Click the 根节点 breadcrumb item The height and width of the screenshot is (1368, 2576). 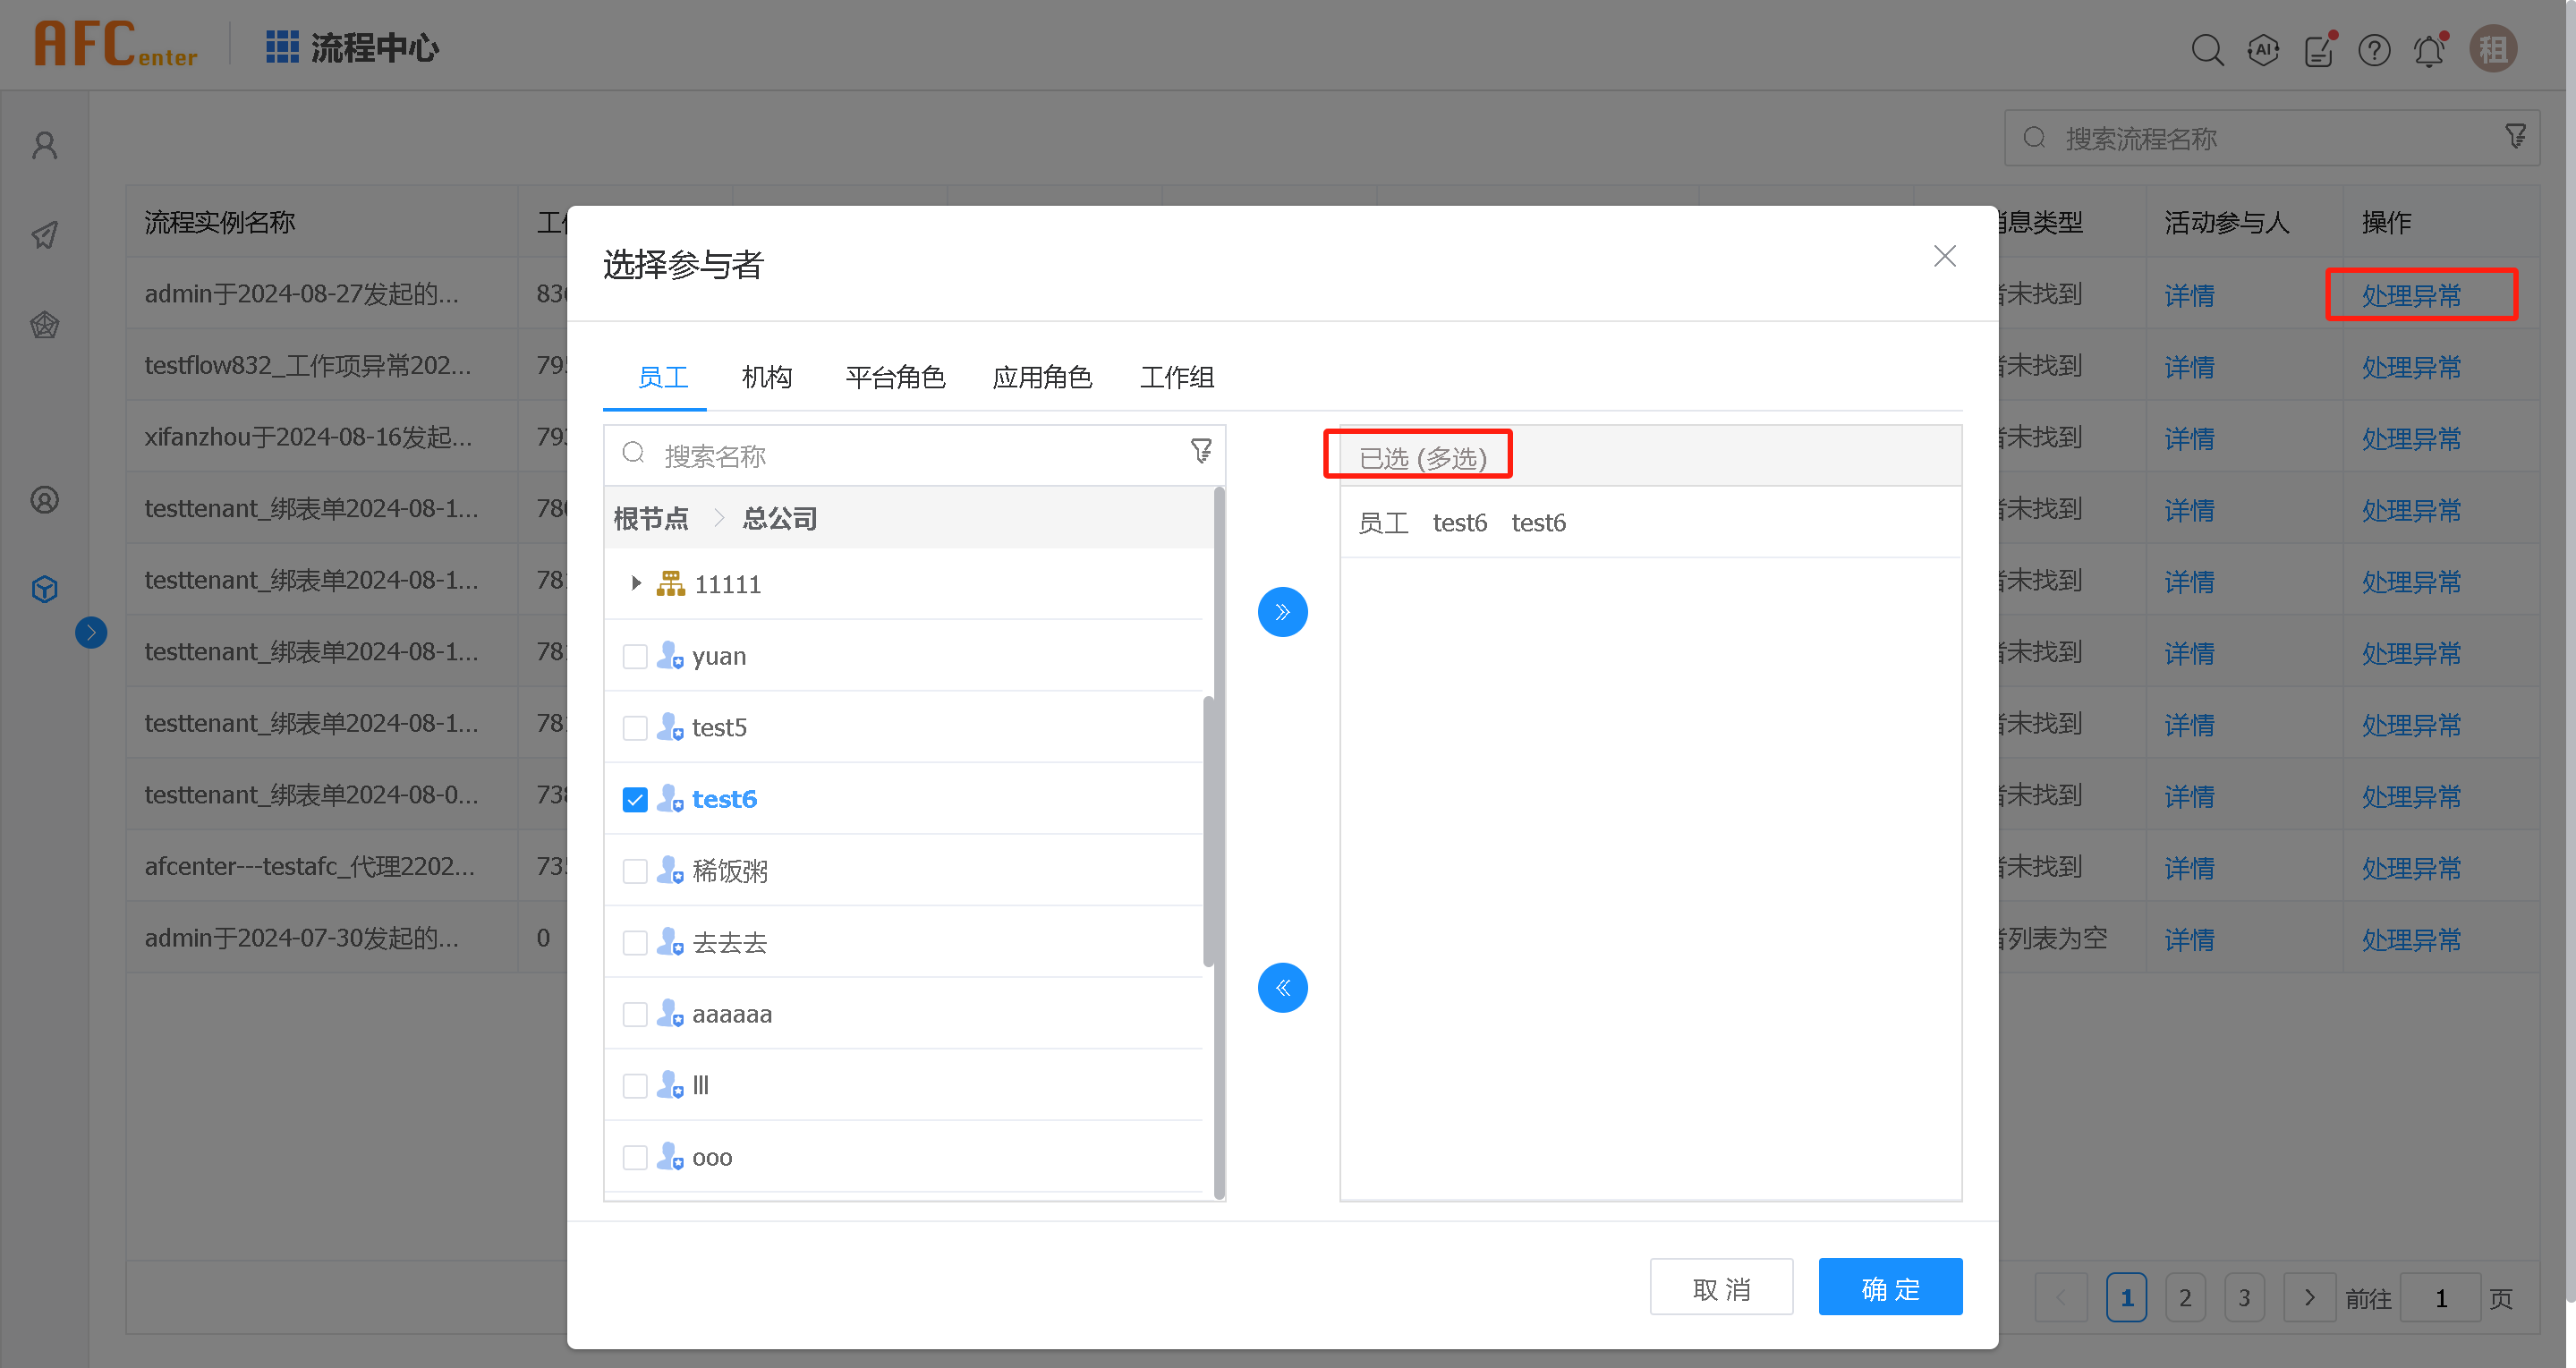(x=651, y=519)
